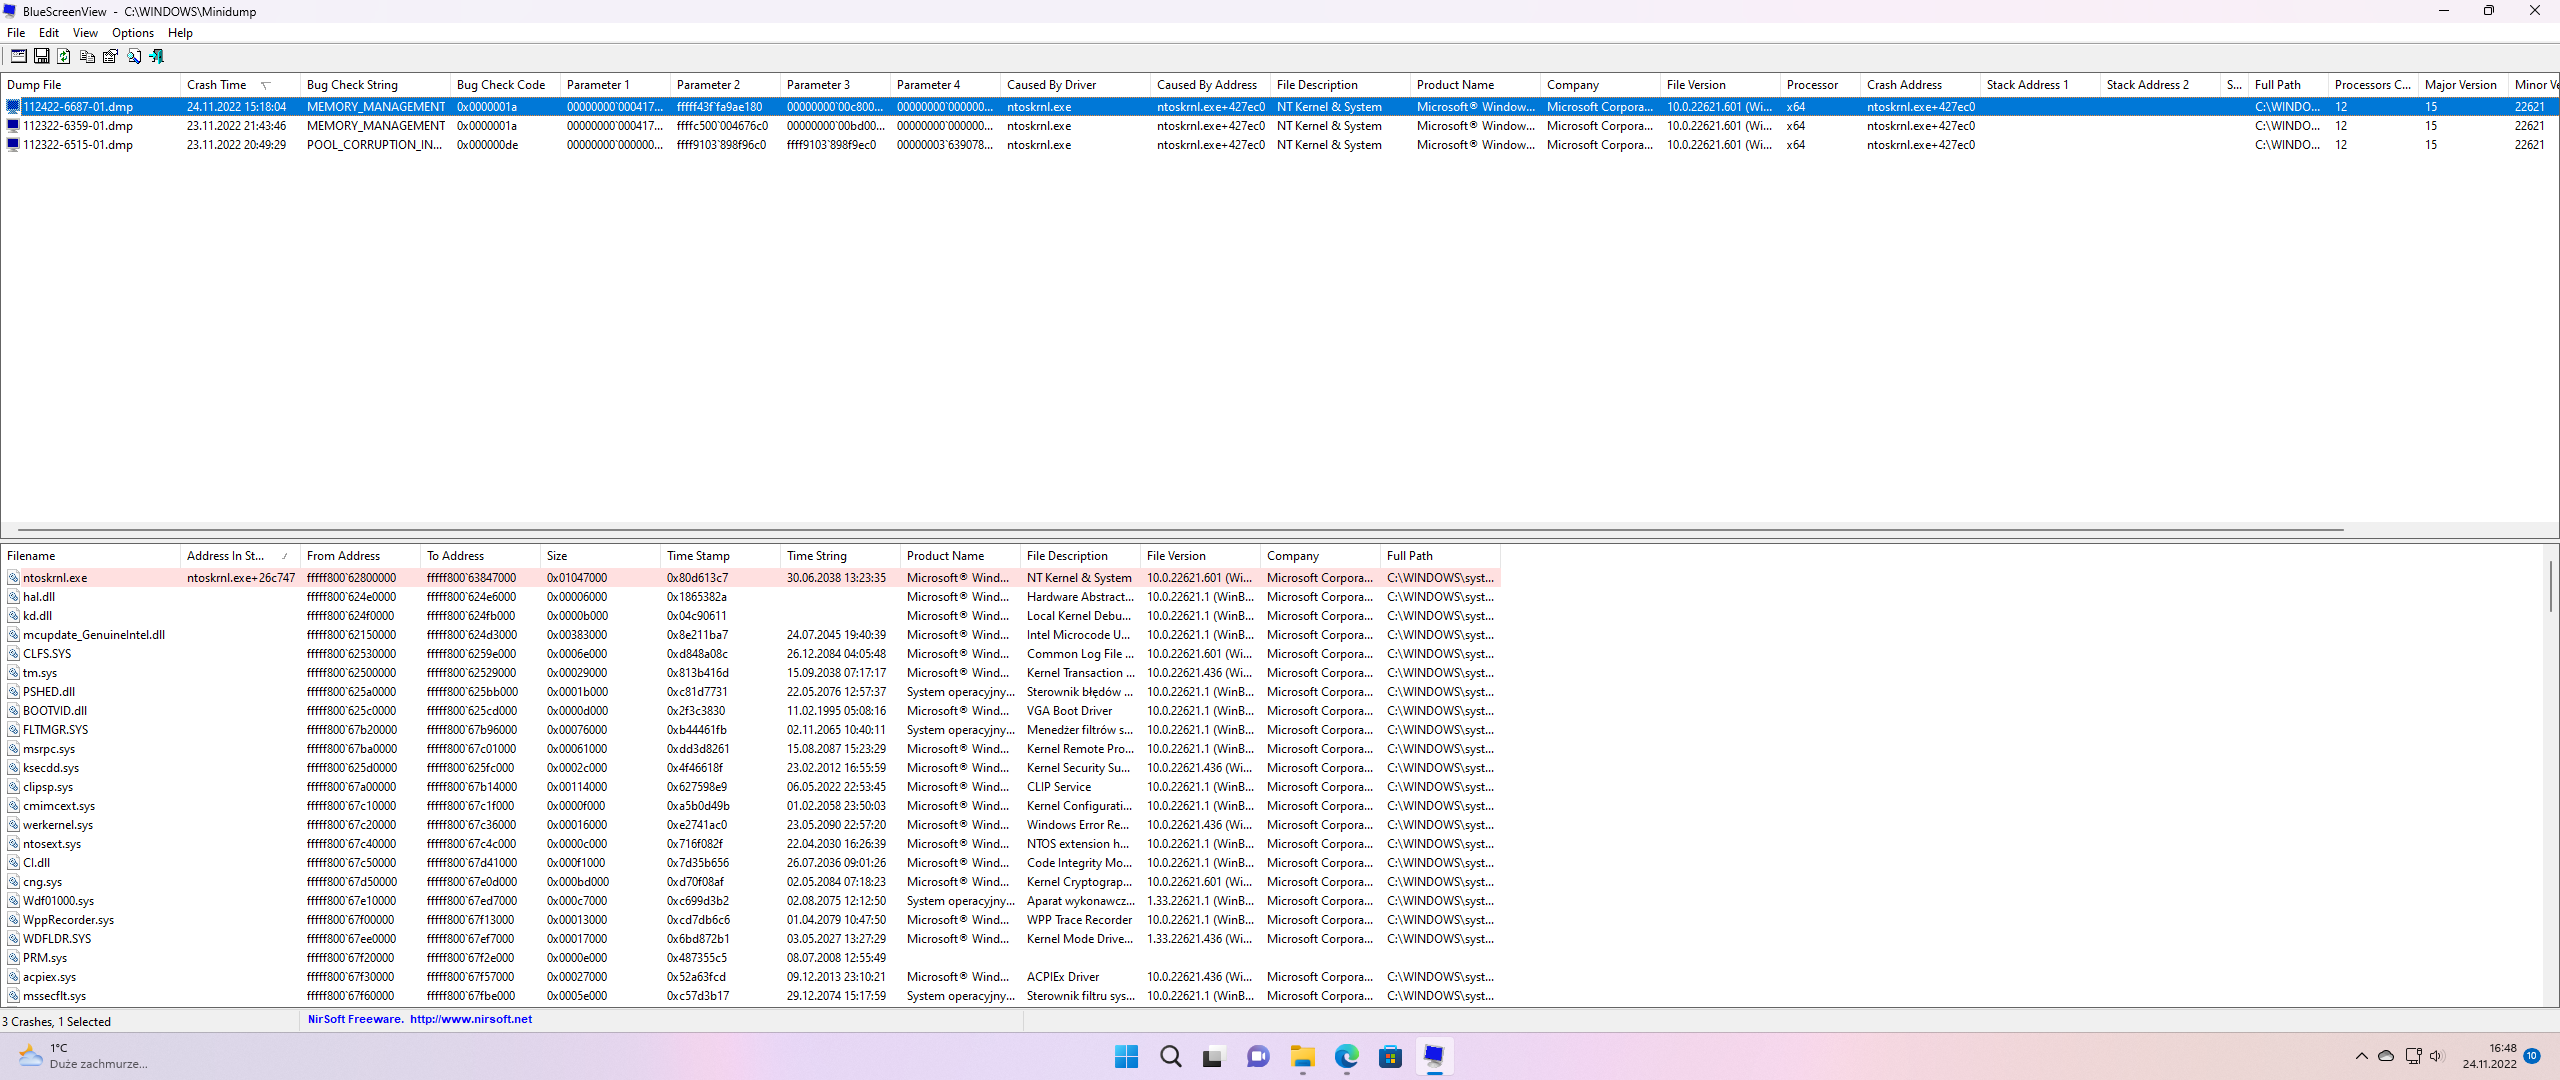Open Advanced Options toolbar icon
2560x1080 pixels.
[18, 56]
